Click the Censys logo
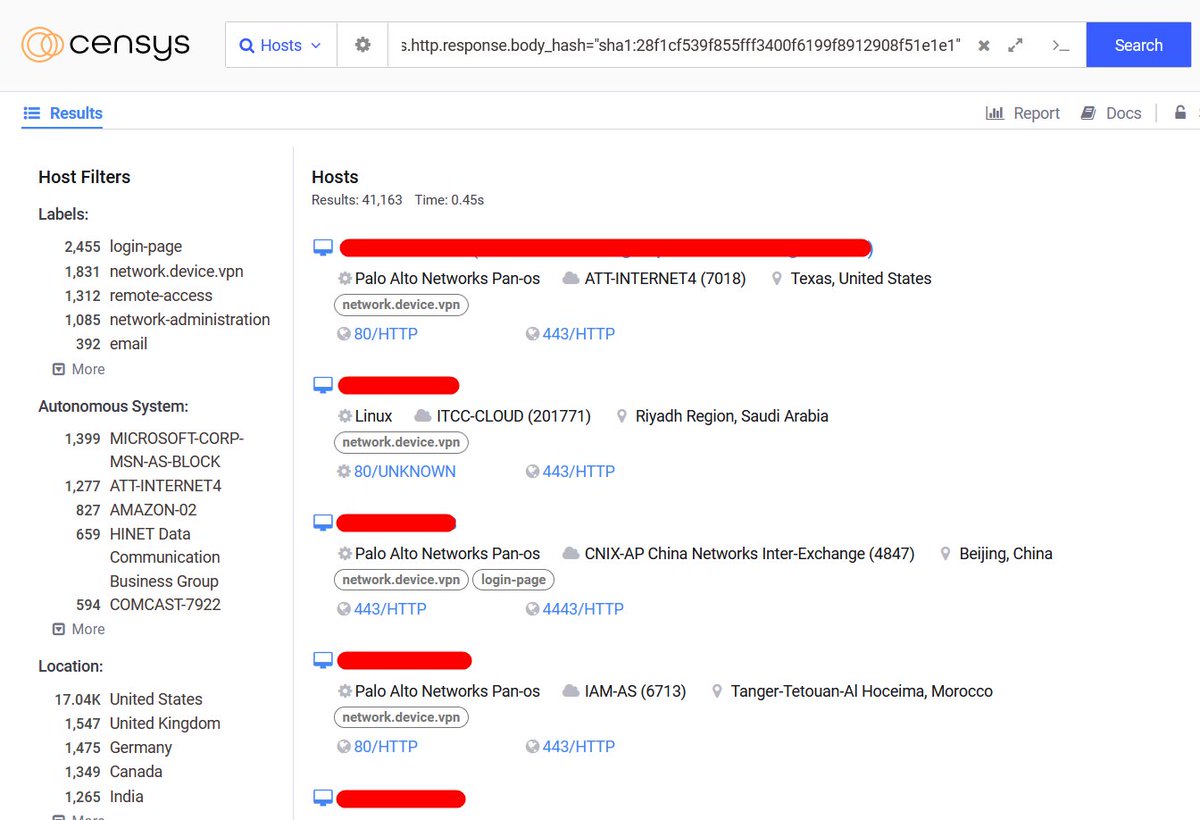 click(x=105, y=45)
